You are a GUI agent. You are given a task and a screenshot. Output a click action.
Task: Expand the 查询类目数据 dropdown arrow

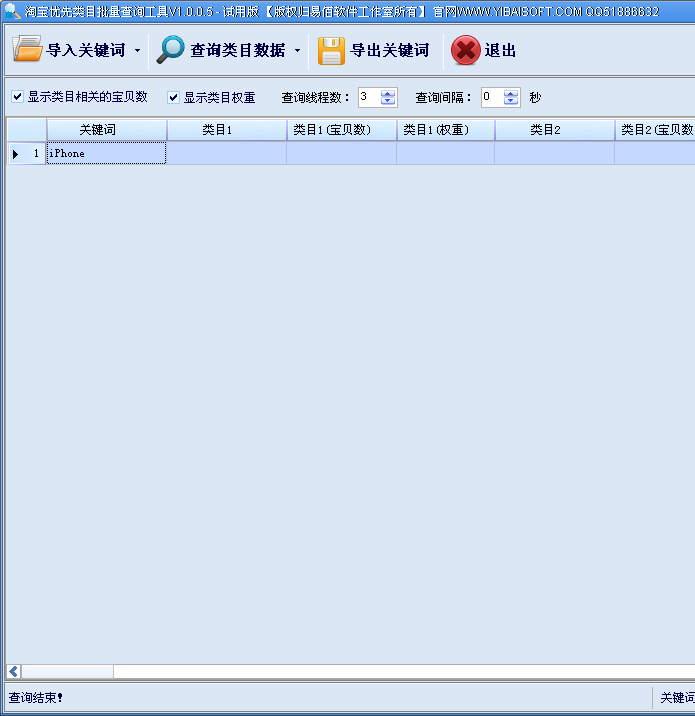coord(297,50)
